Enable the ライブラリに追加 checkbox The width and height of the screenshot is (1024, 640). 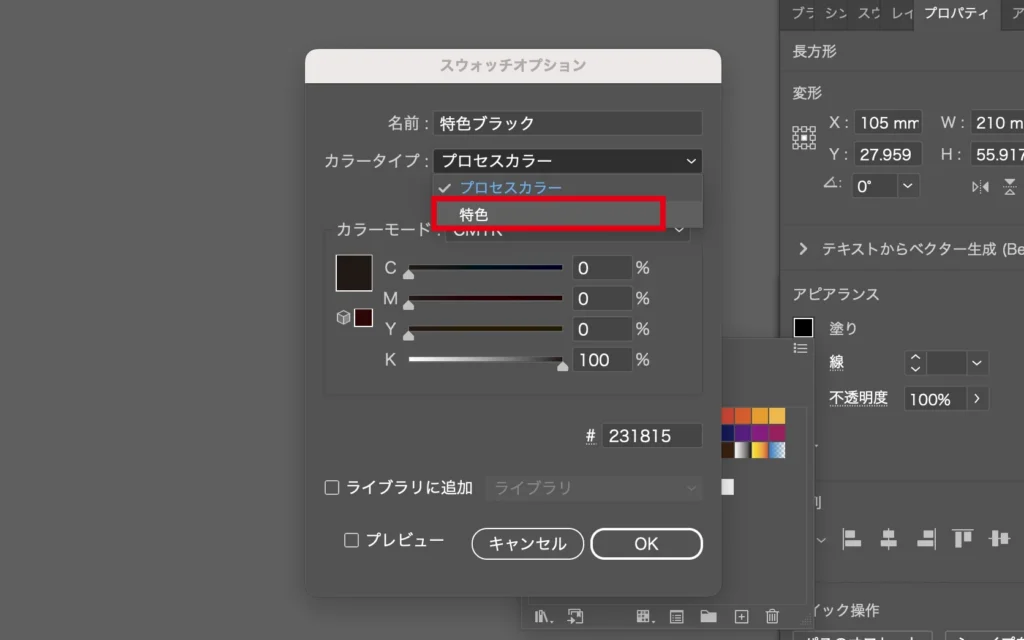tap(333, 488)
